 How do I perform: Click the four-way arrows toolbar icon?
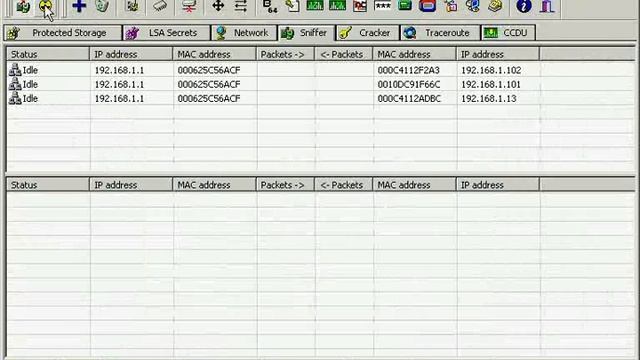(218, 6)
